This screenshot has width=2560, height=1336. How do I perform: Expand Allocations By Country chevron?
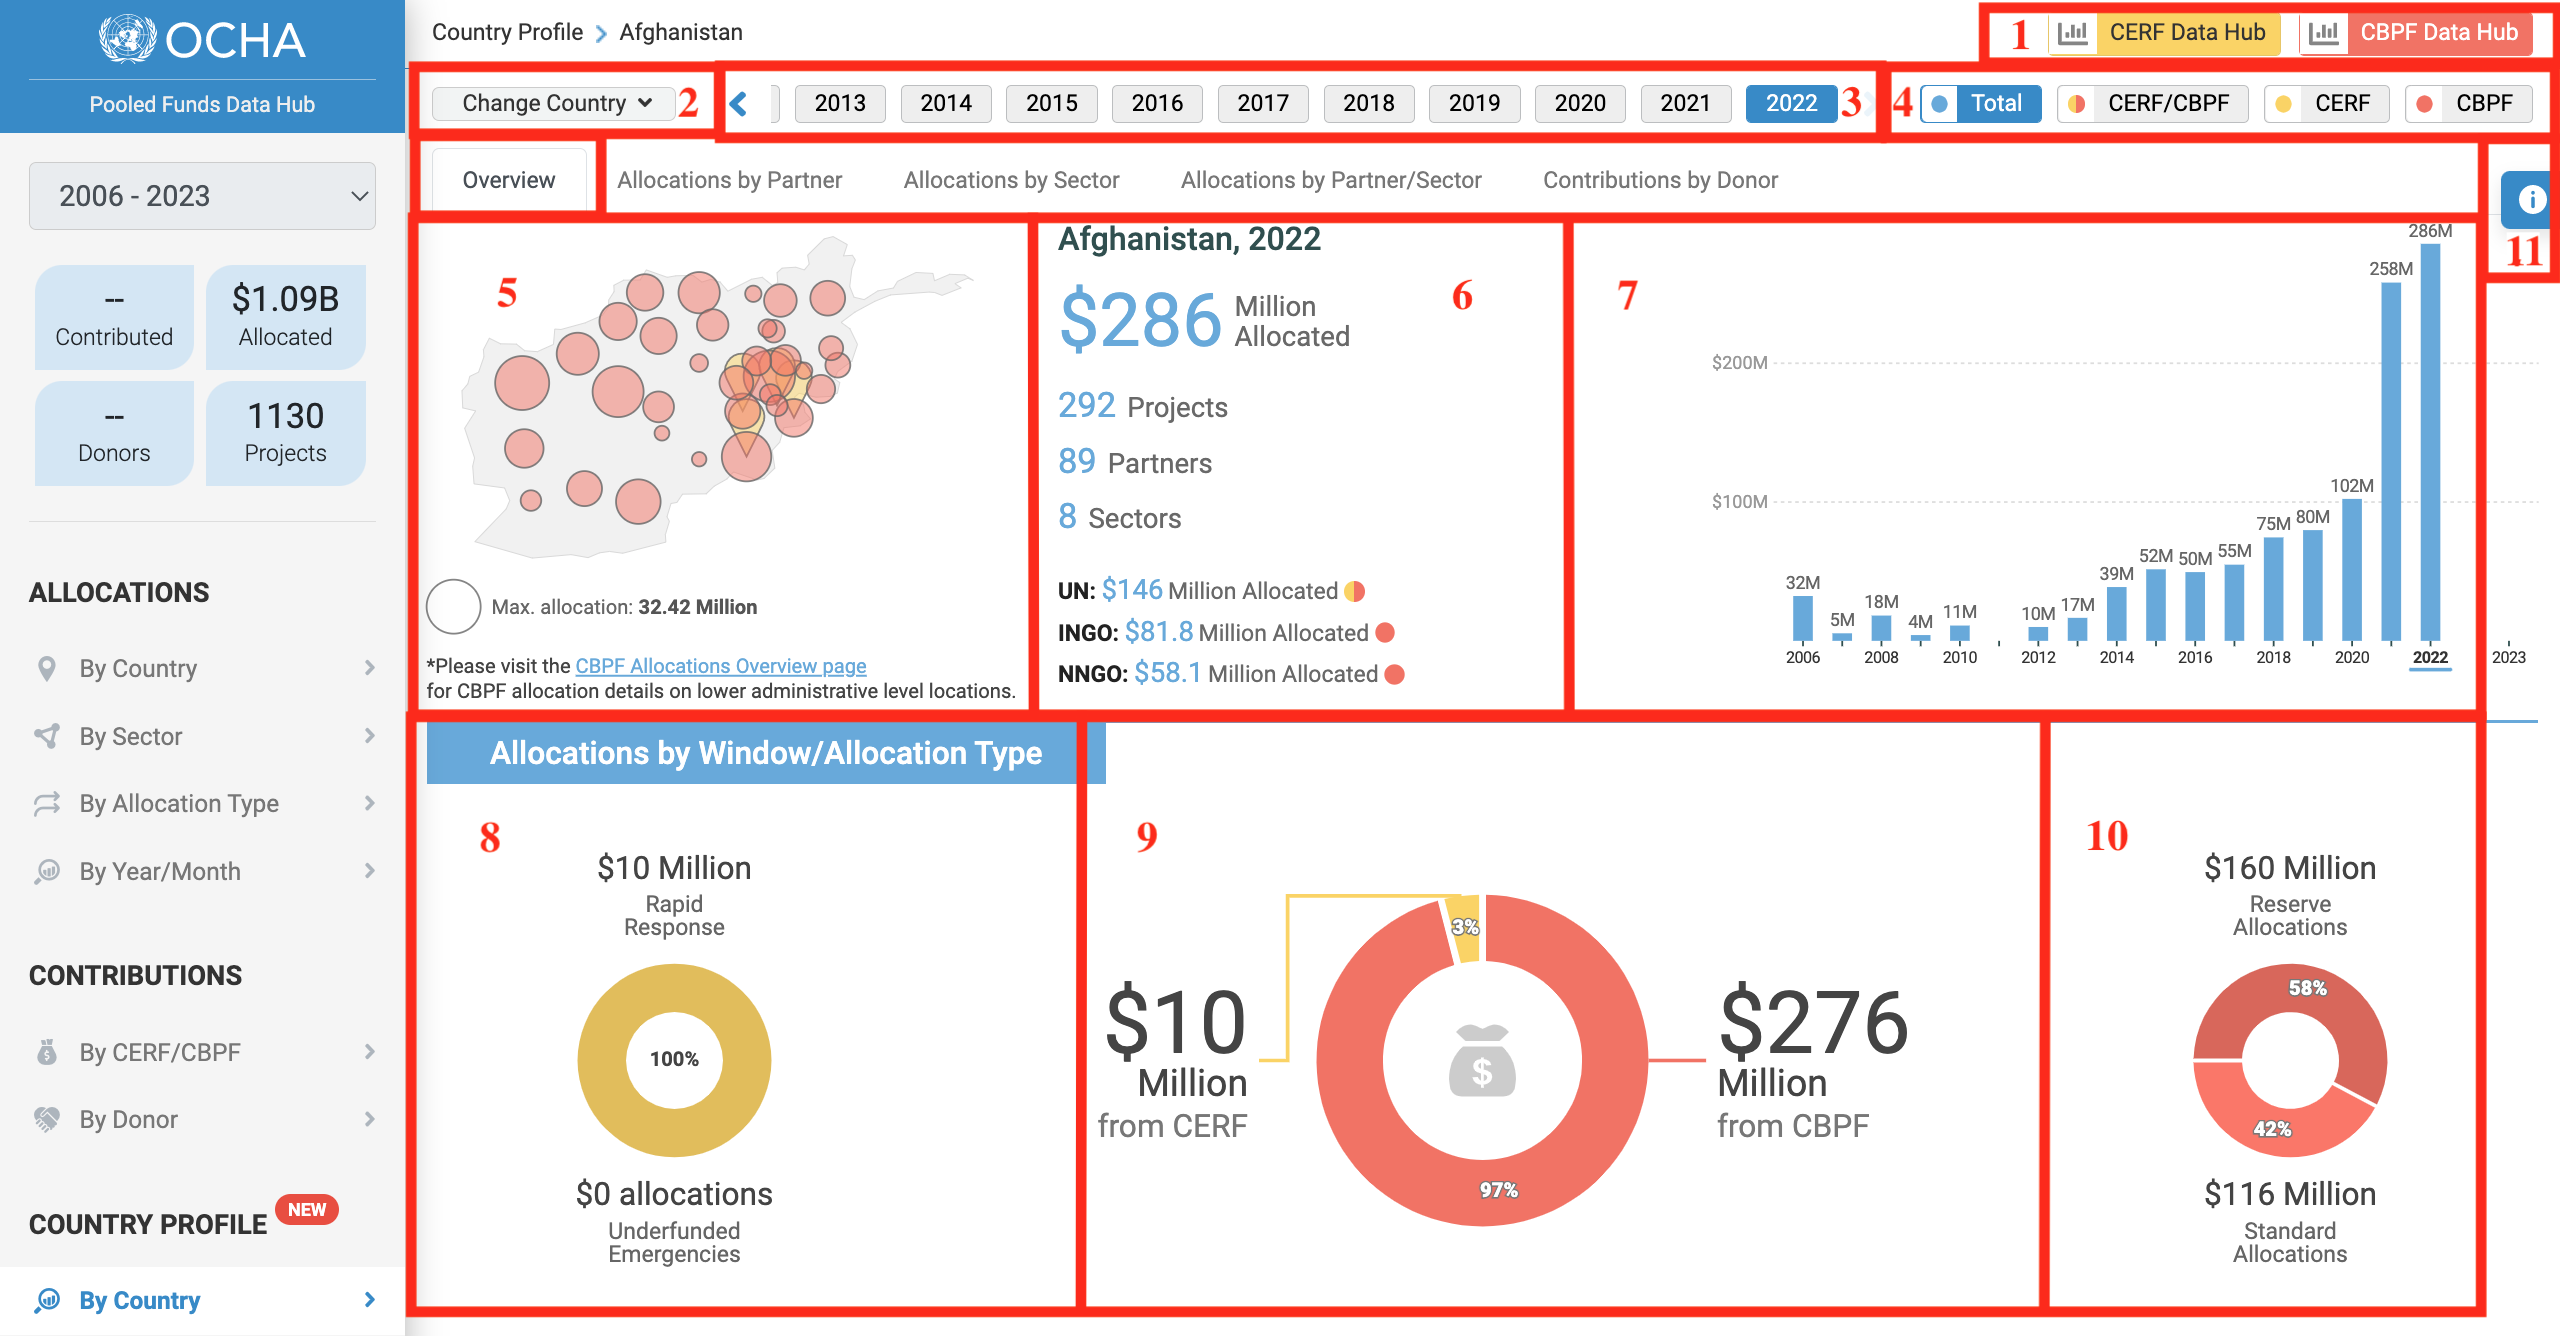pos(370,668)
